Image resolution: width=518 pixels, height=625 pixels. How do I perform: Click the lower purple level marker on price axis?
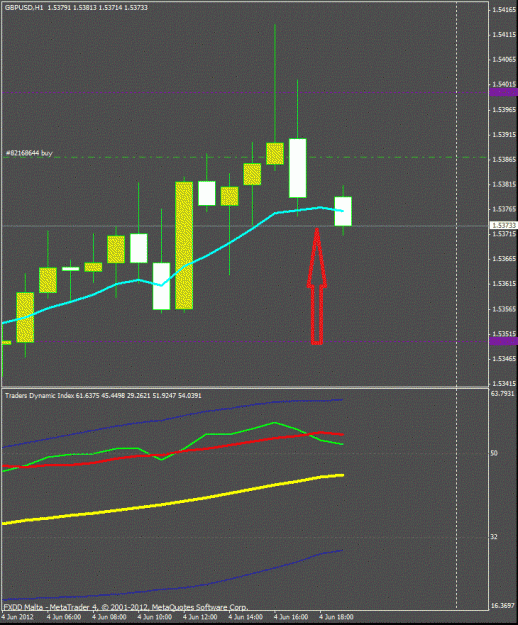(x=504, y=341)
